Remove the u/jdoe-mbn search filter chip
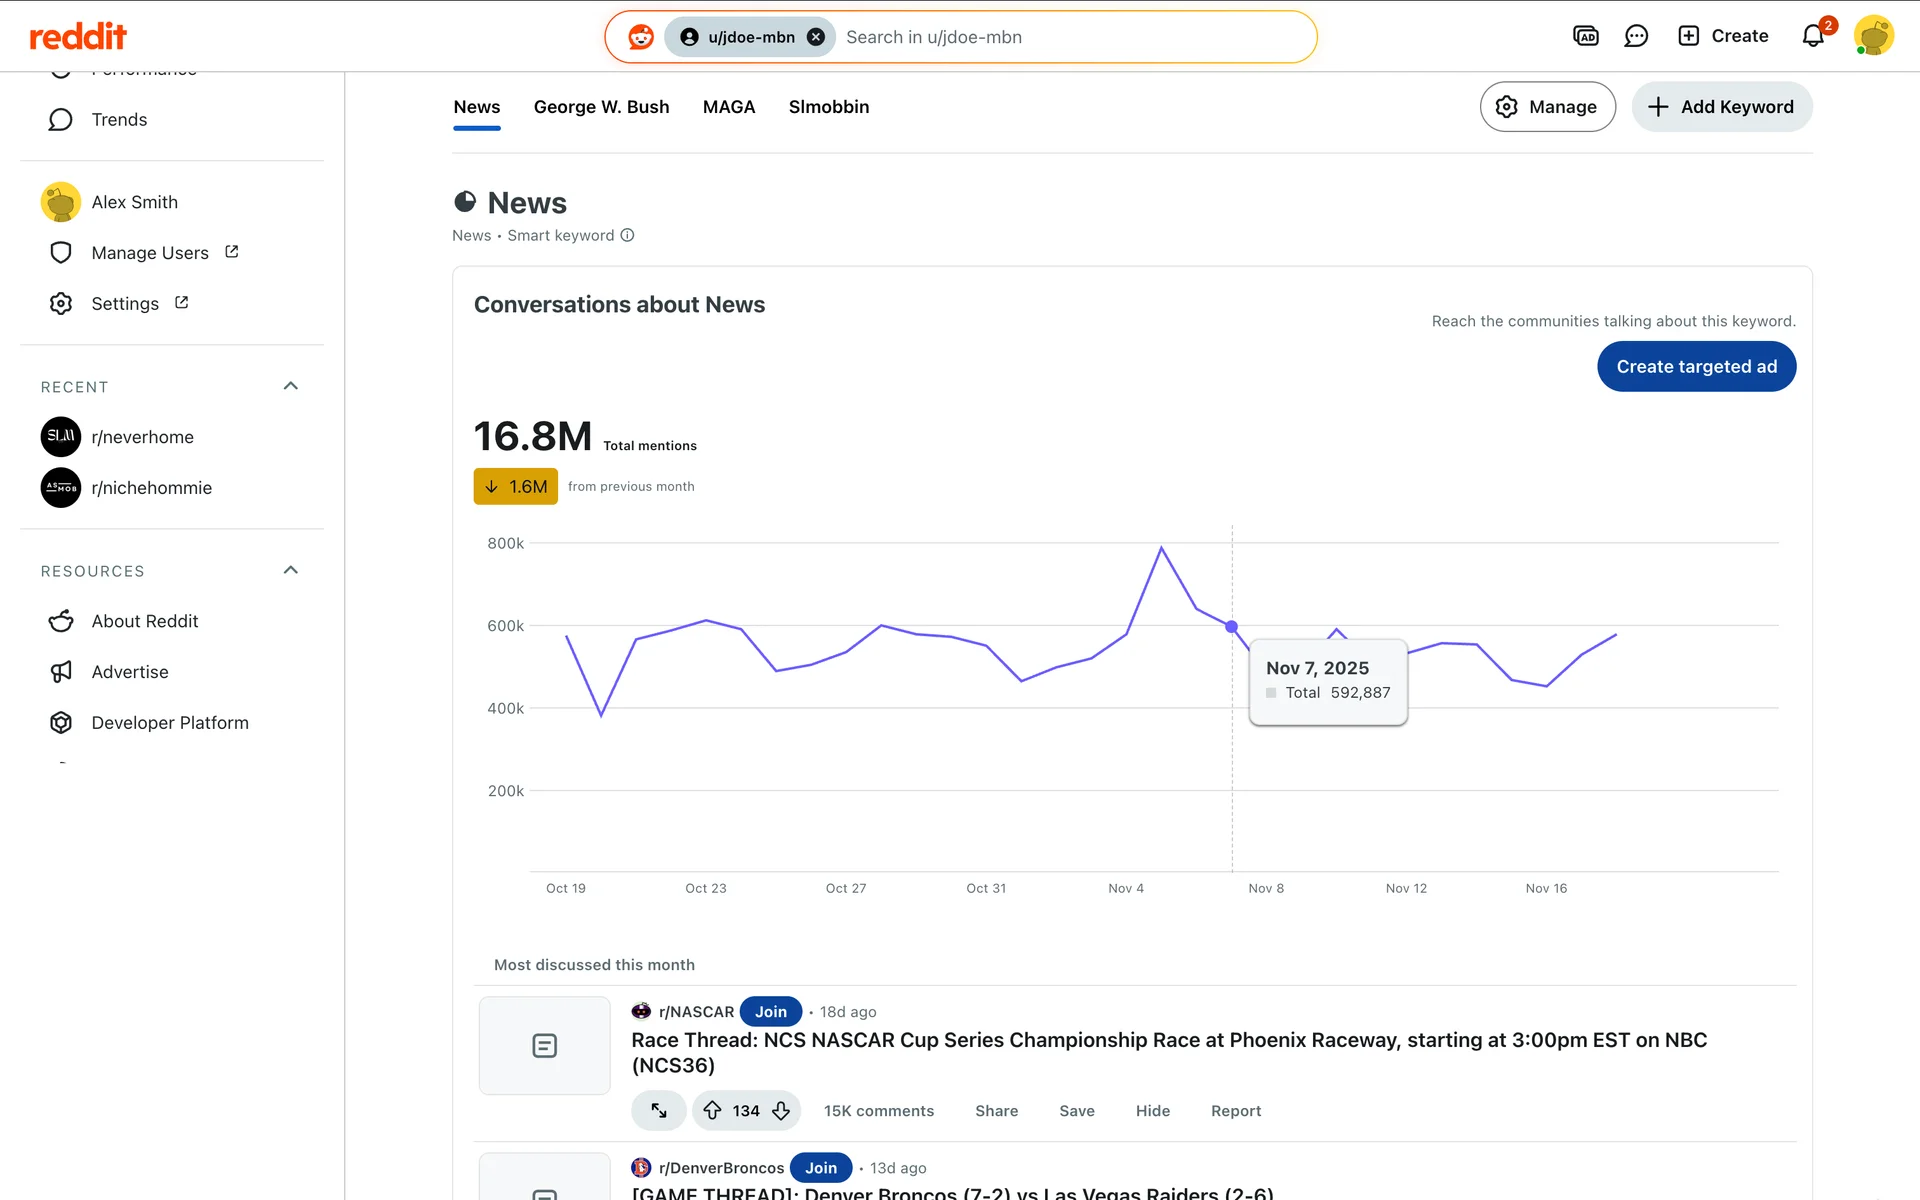Viewport: 1920px width, 1200px height. click(816, 37)
